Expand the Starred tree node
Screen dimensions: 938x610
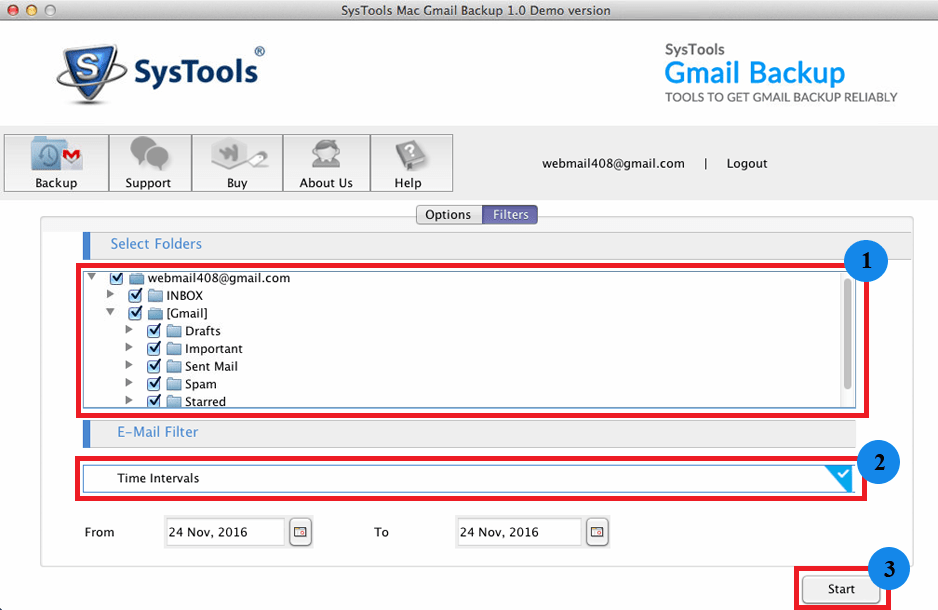coord(129,399)
